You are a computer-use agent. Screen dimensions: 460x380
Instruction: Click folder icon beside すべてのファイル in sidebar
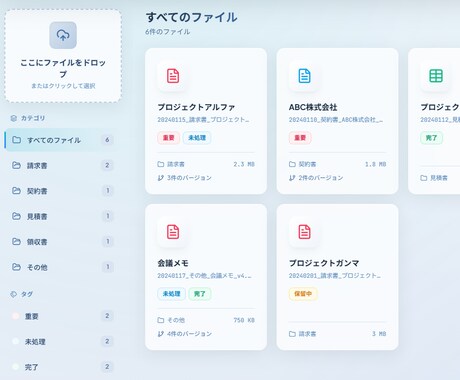click(x=16, y=140)
